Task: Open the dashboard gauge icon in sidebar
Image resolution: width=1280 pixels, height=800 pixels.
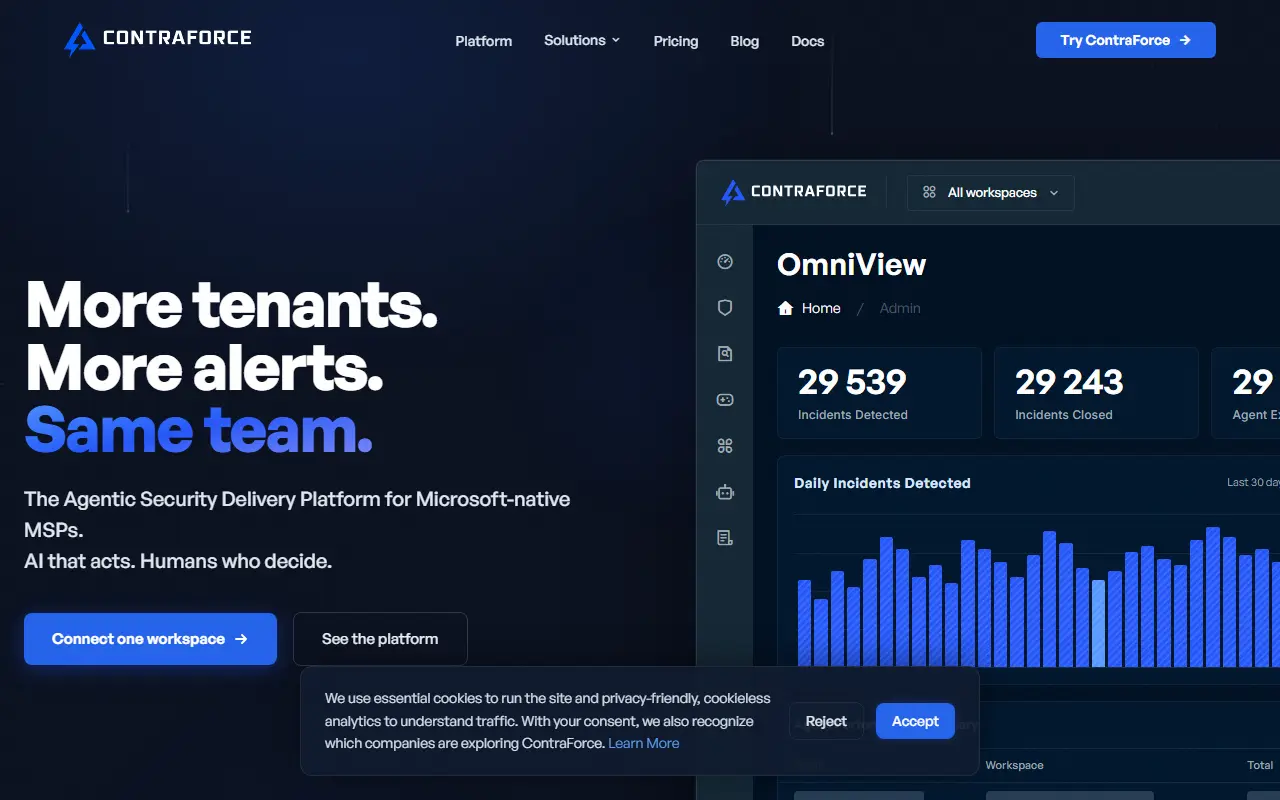Action: coord(725,262)
